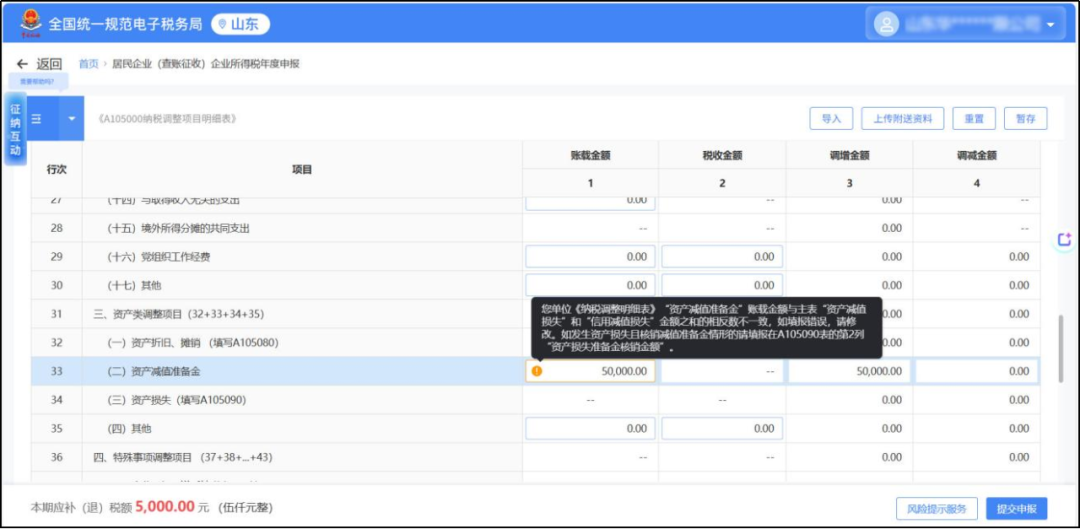
Task: Open the 征纳互动 side panel
Action: point(15,130)
